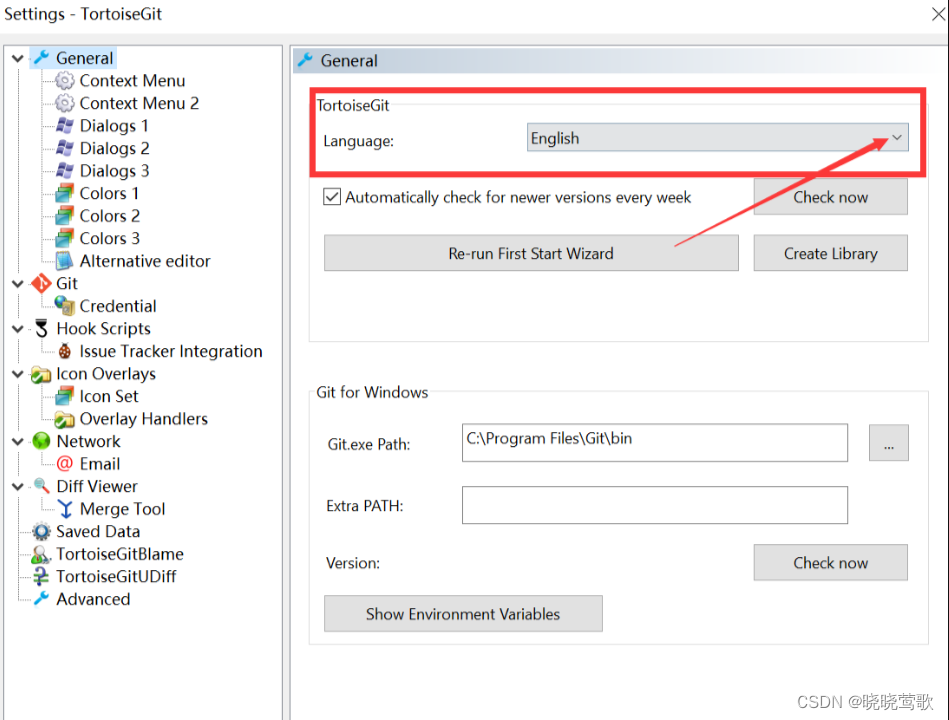Click the red @ Email icon
The image size is (949, 720).
[x=65, y=464]
